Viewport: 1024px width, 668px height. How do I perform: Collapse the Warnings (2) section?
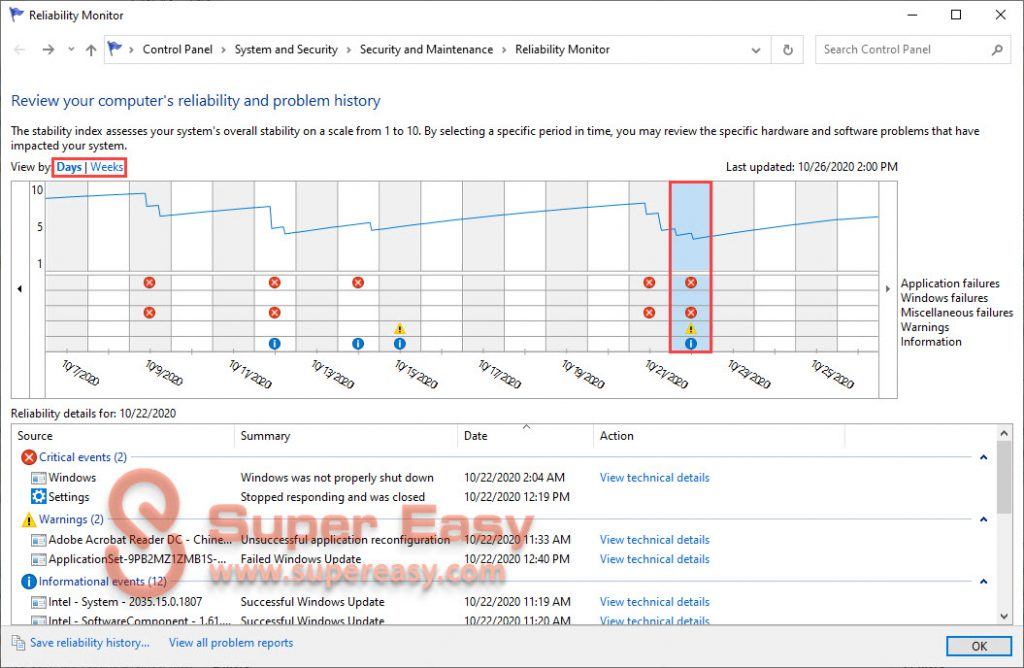982,519
